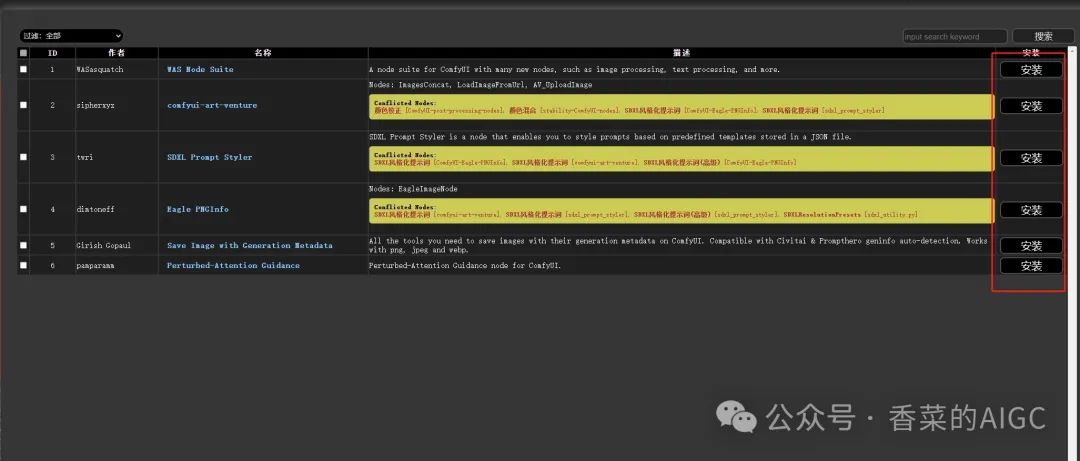Click the 描述 column header

[681, 53]
